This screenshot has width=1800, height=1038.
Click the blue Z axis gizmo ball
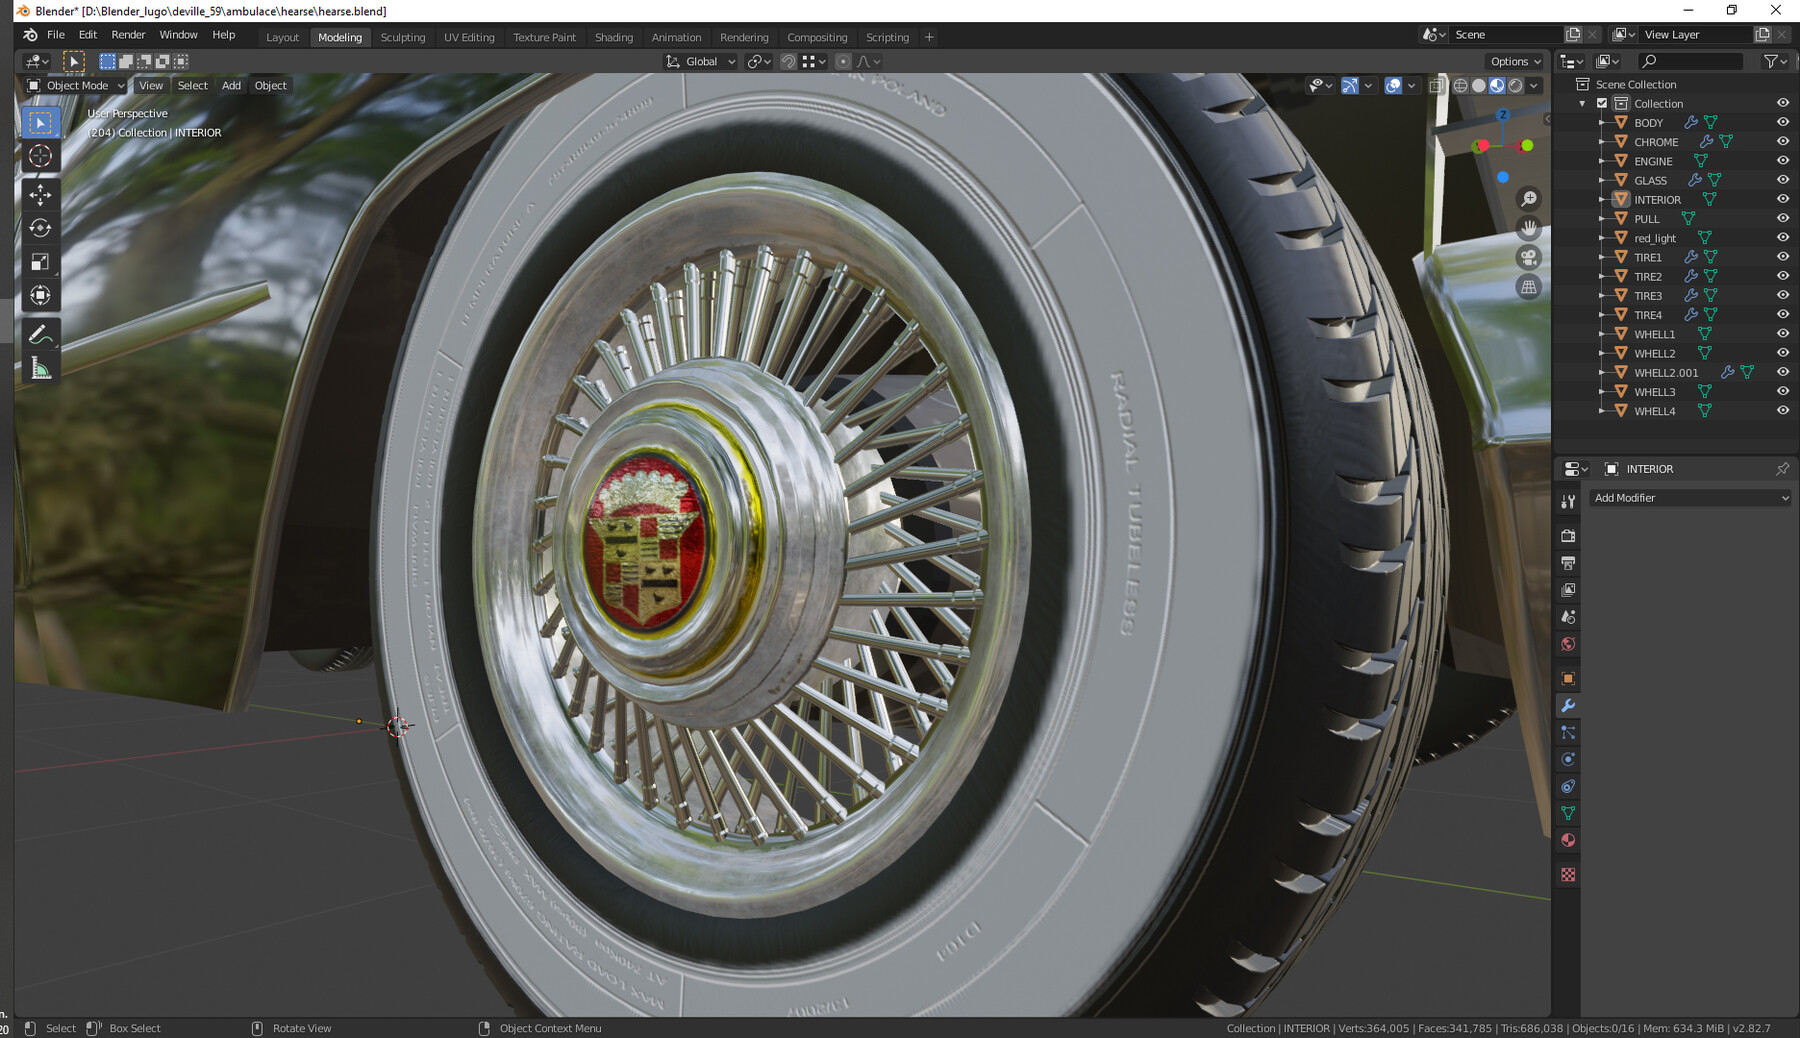(x=1502, y=115)
